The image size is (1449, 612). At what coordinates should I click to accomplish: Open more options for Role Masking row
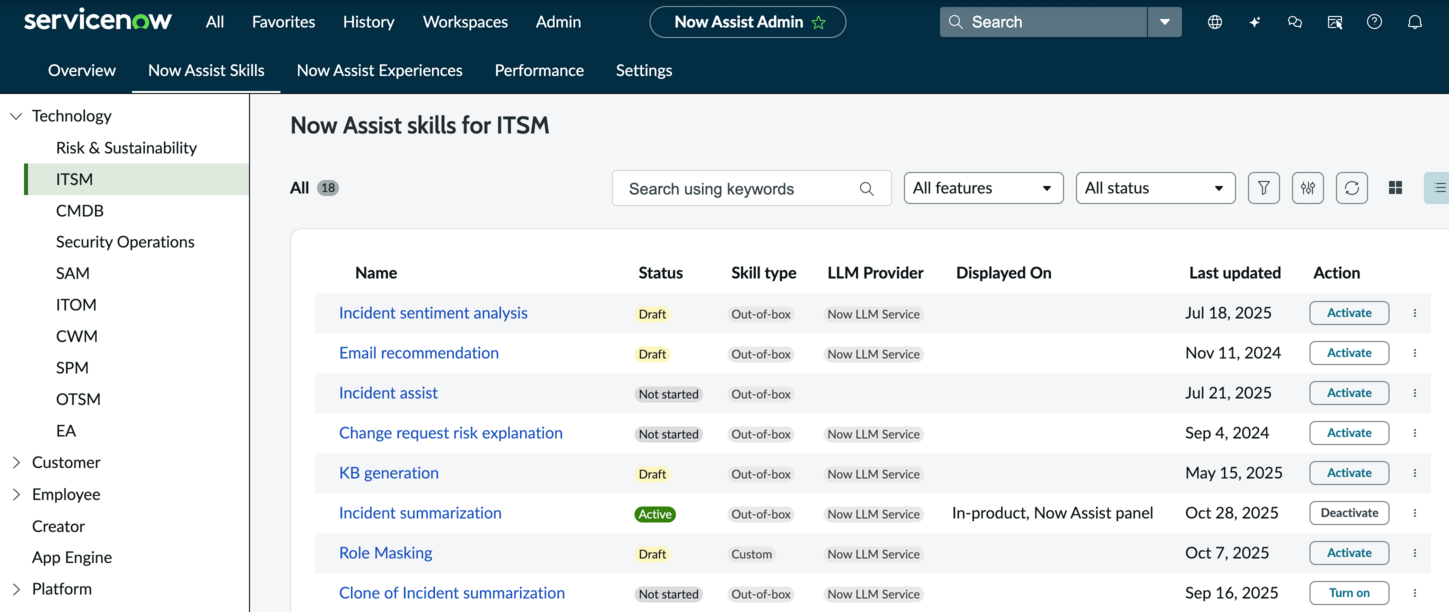pos(1415,553)
